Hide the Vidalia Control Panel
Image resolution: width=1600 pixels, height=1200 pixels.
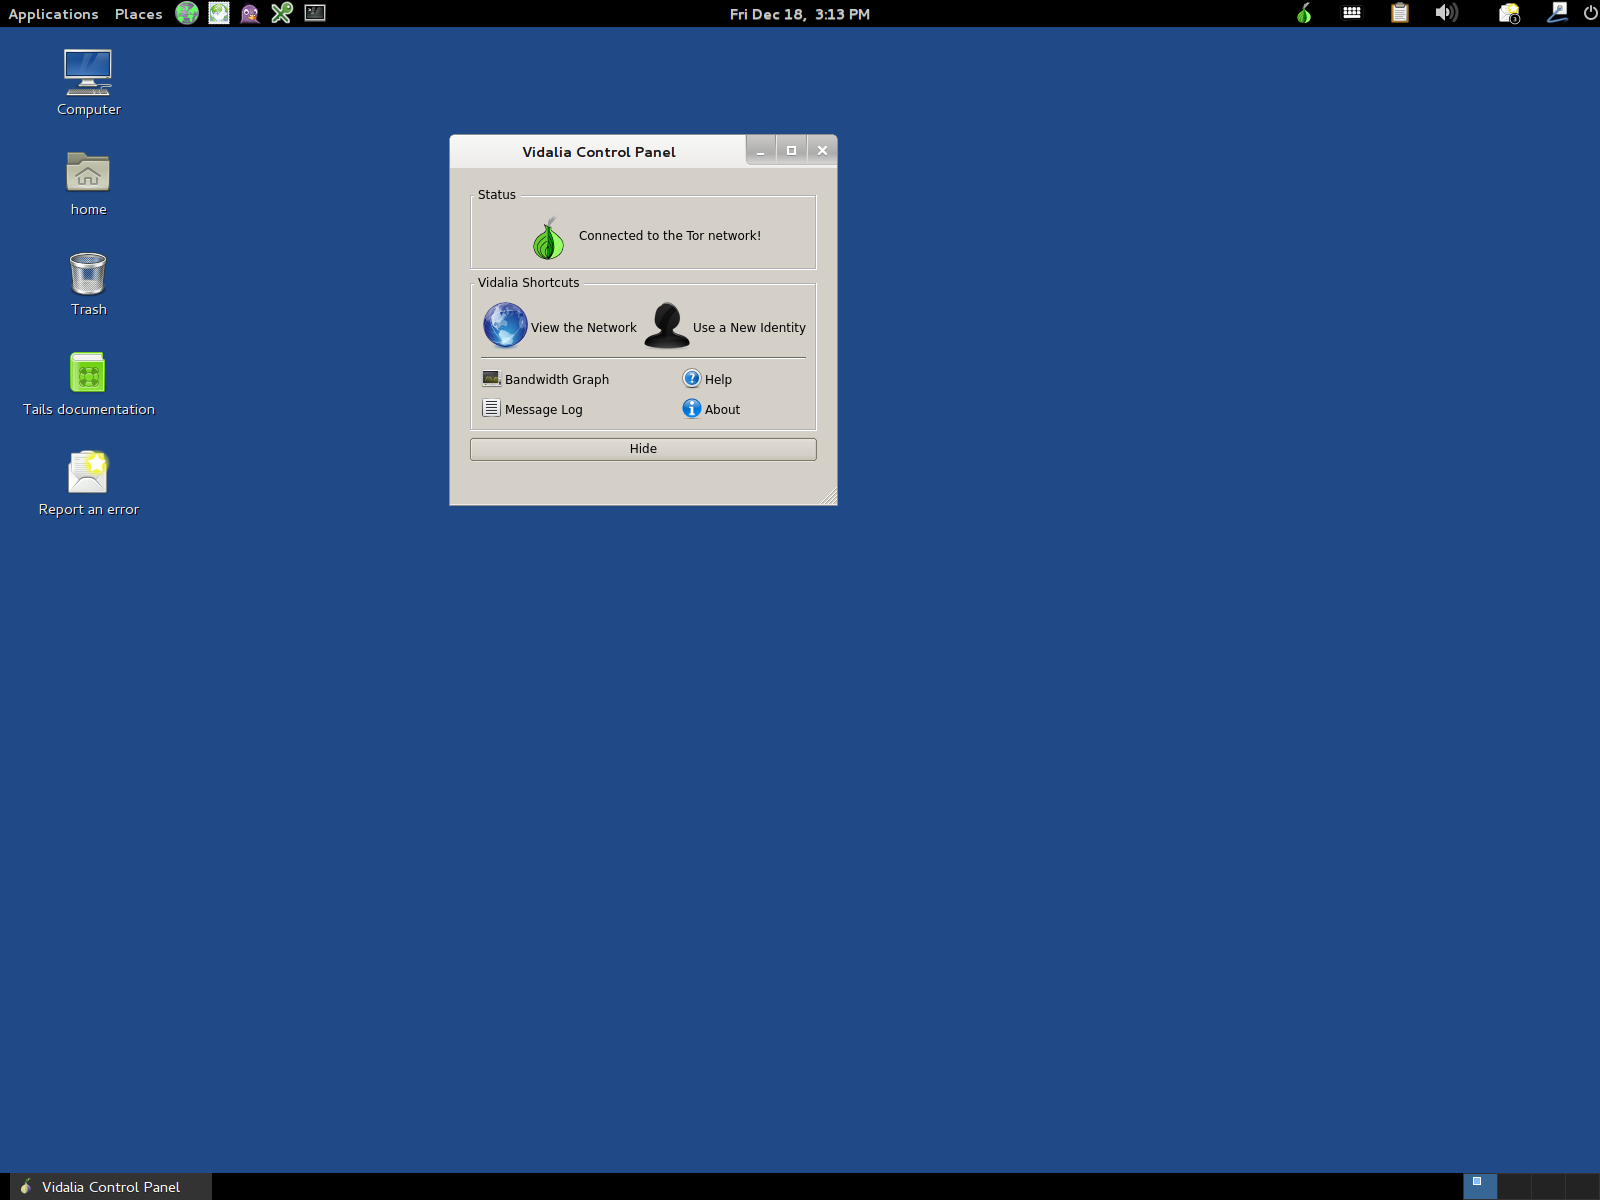coord(643,449)
